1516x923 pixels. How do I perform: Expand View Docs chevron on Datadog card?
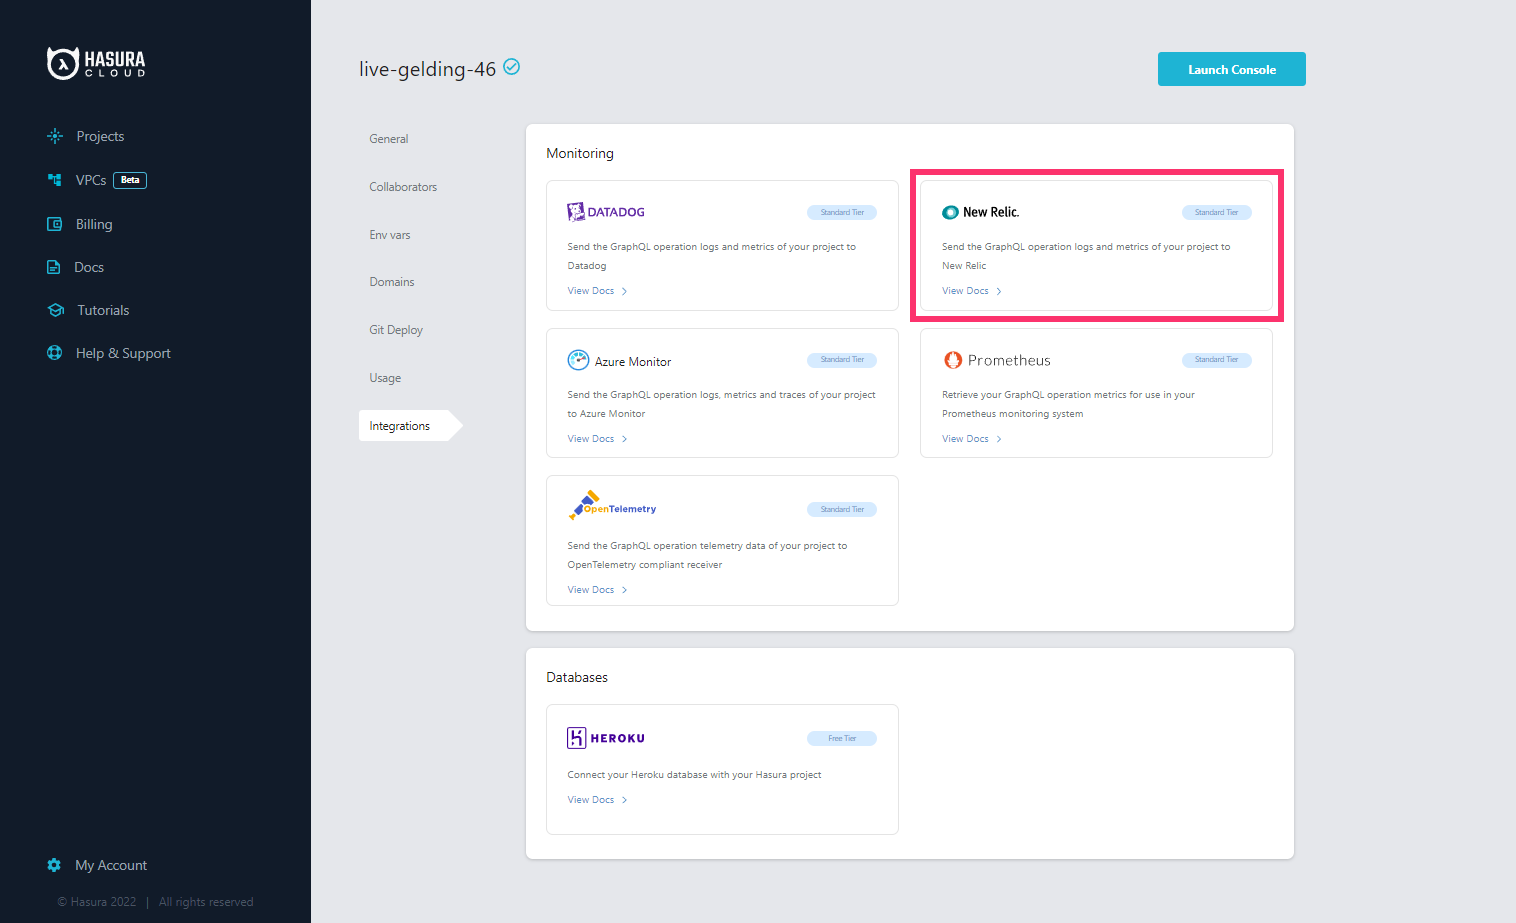pos(624,290)
